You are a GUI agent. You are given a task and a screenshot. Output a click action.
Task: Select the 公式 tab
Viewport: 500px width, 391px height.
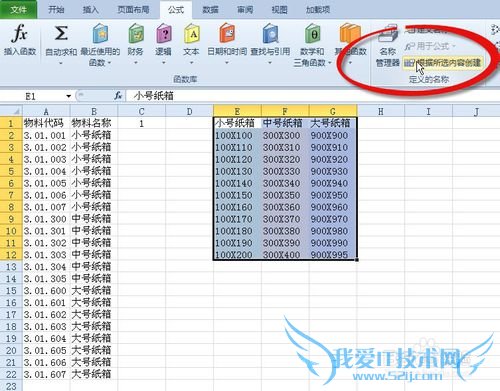(x=176, y=9)
